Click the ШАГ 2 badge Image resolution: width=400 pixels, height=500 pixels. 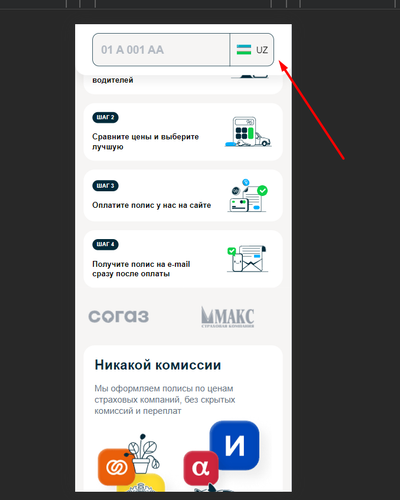click(105, 117)
